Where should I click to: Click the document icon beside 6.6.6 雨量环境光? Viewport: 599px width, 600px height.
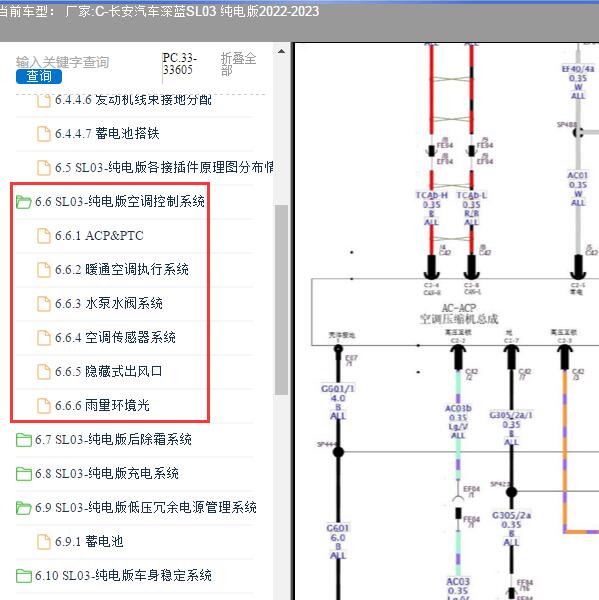[x=44, y=406]
